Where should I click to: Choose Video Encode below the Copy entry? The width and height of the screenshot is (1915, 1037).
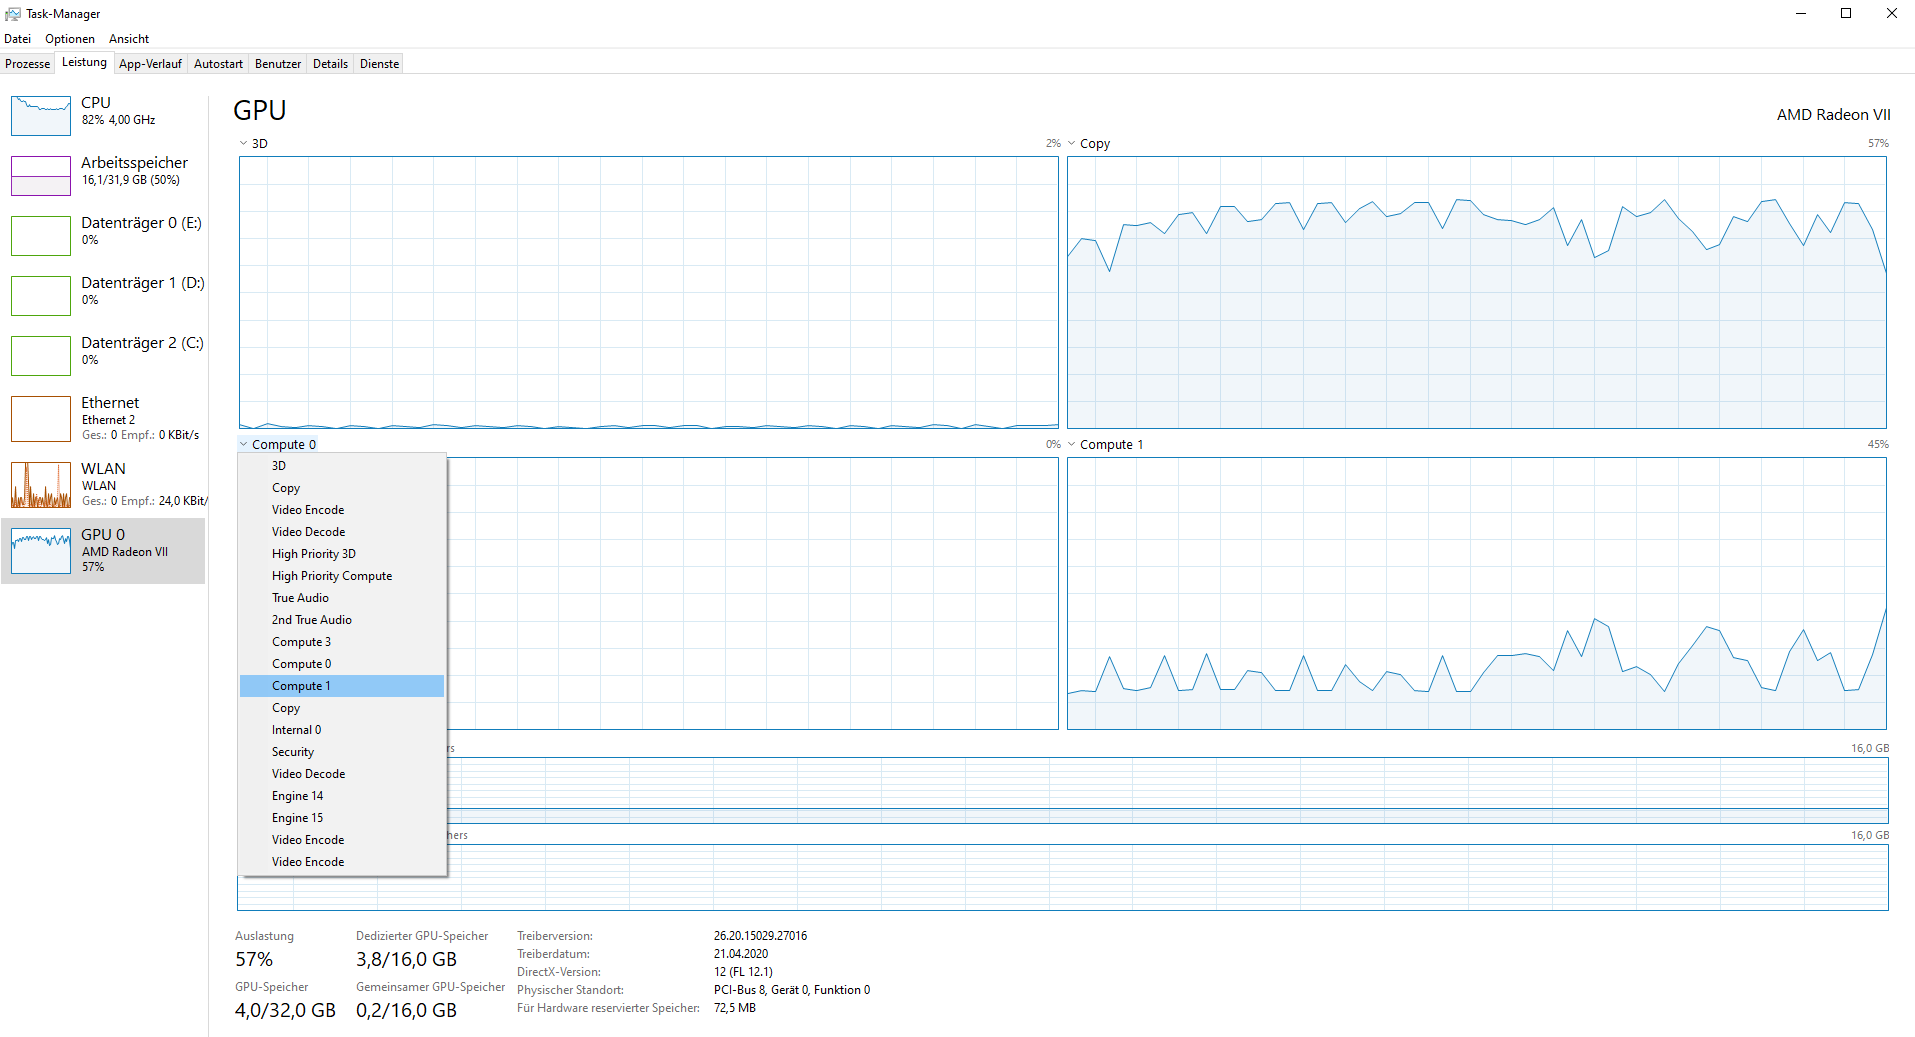342,510
